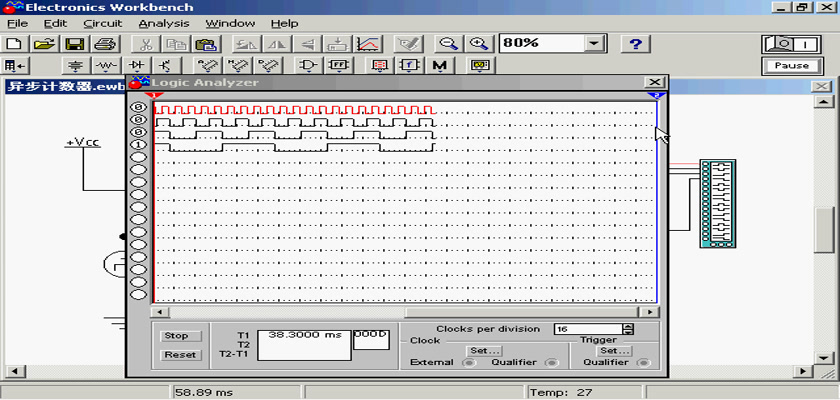Click the Help question mark icon
This screenshot has width=840, height=400.
(x=636, y=44)
